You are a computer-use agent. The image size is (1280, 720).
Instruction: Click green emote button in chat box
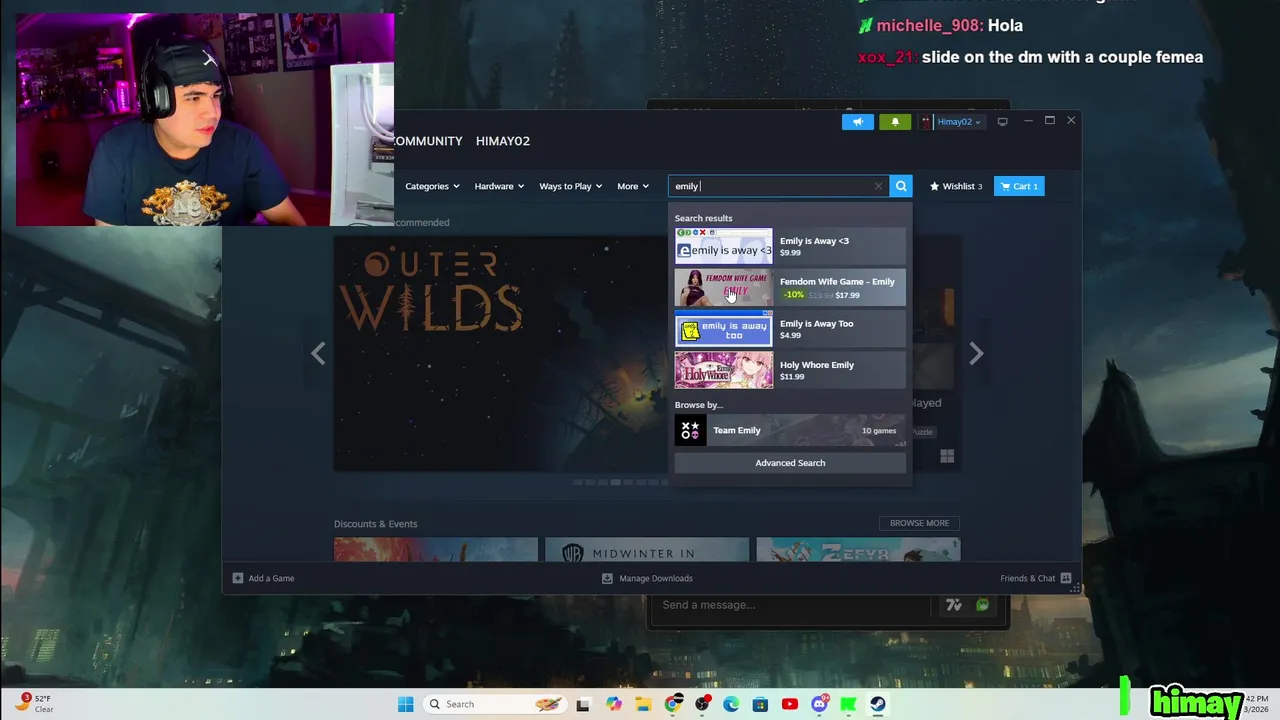click(x=983, y=605)
